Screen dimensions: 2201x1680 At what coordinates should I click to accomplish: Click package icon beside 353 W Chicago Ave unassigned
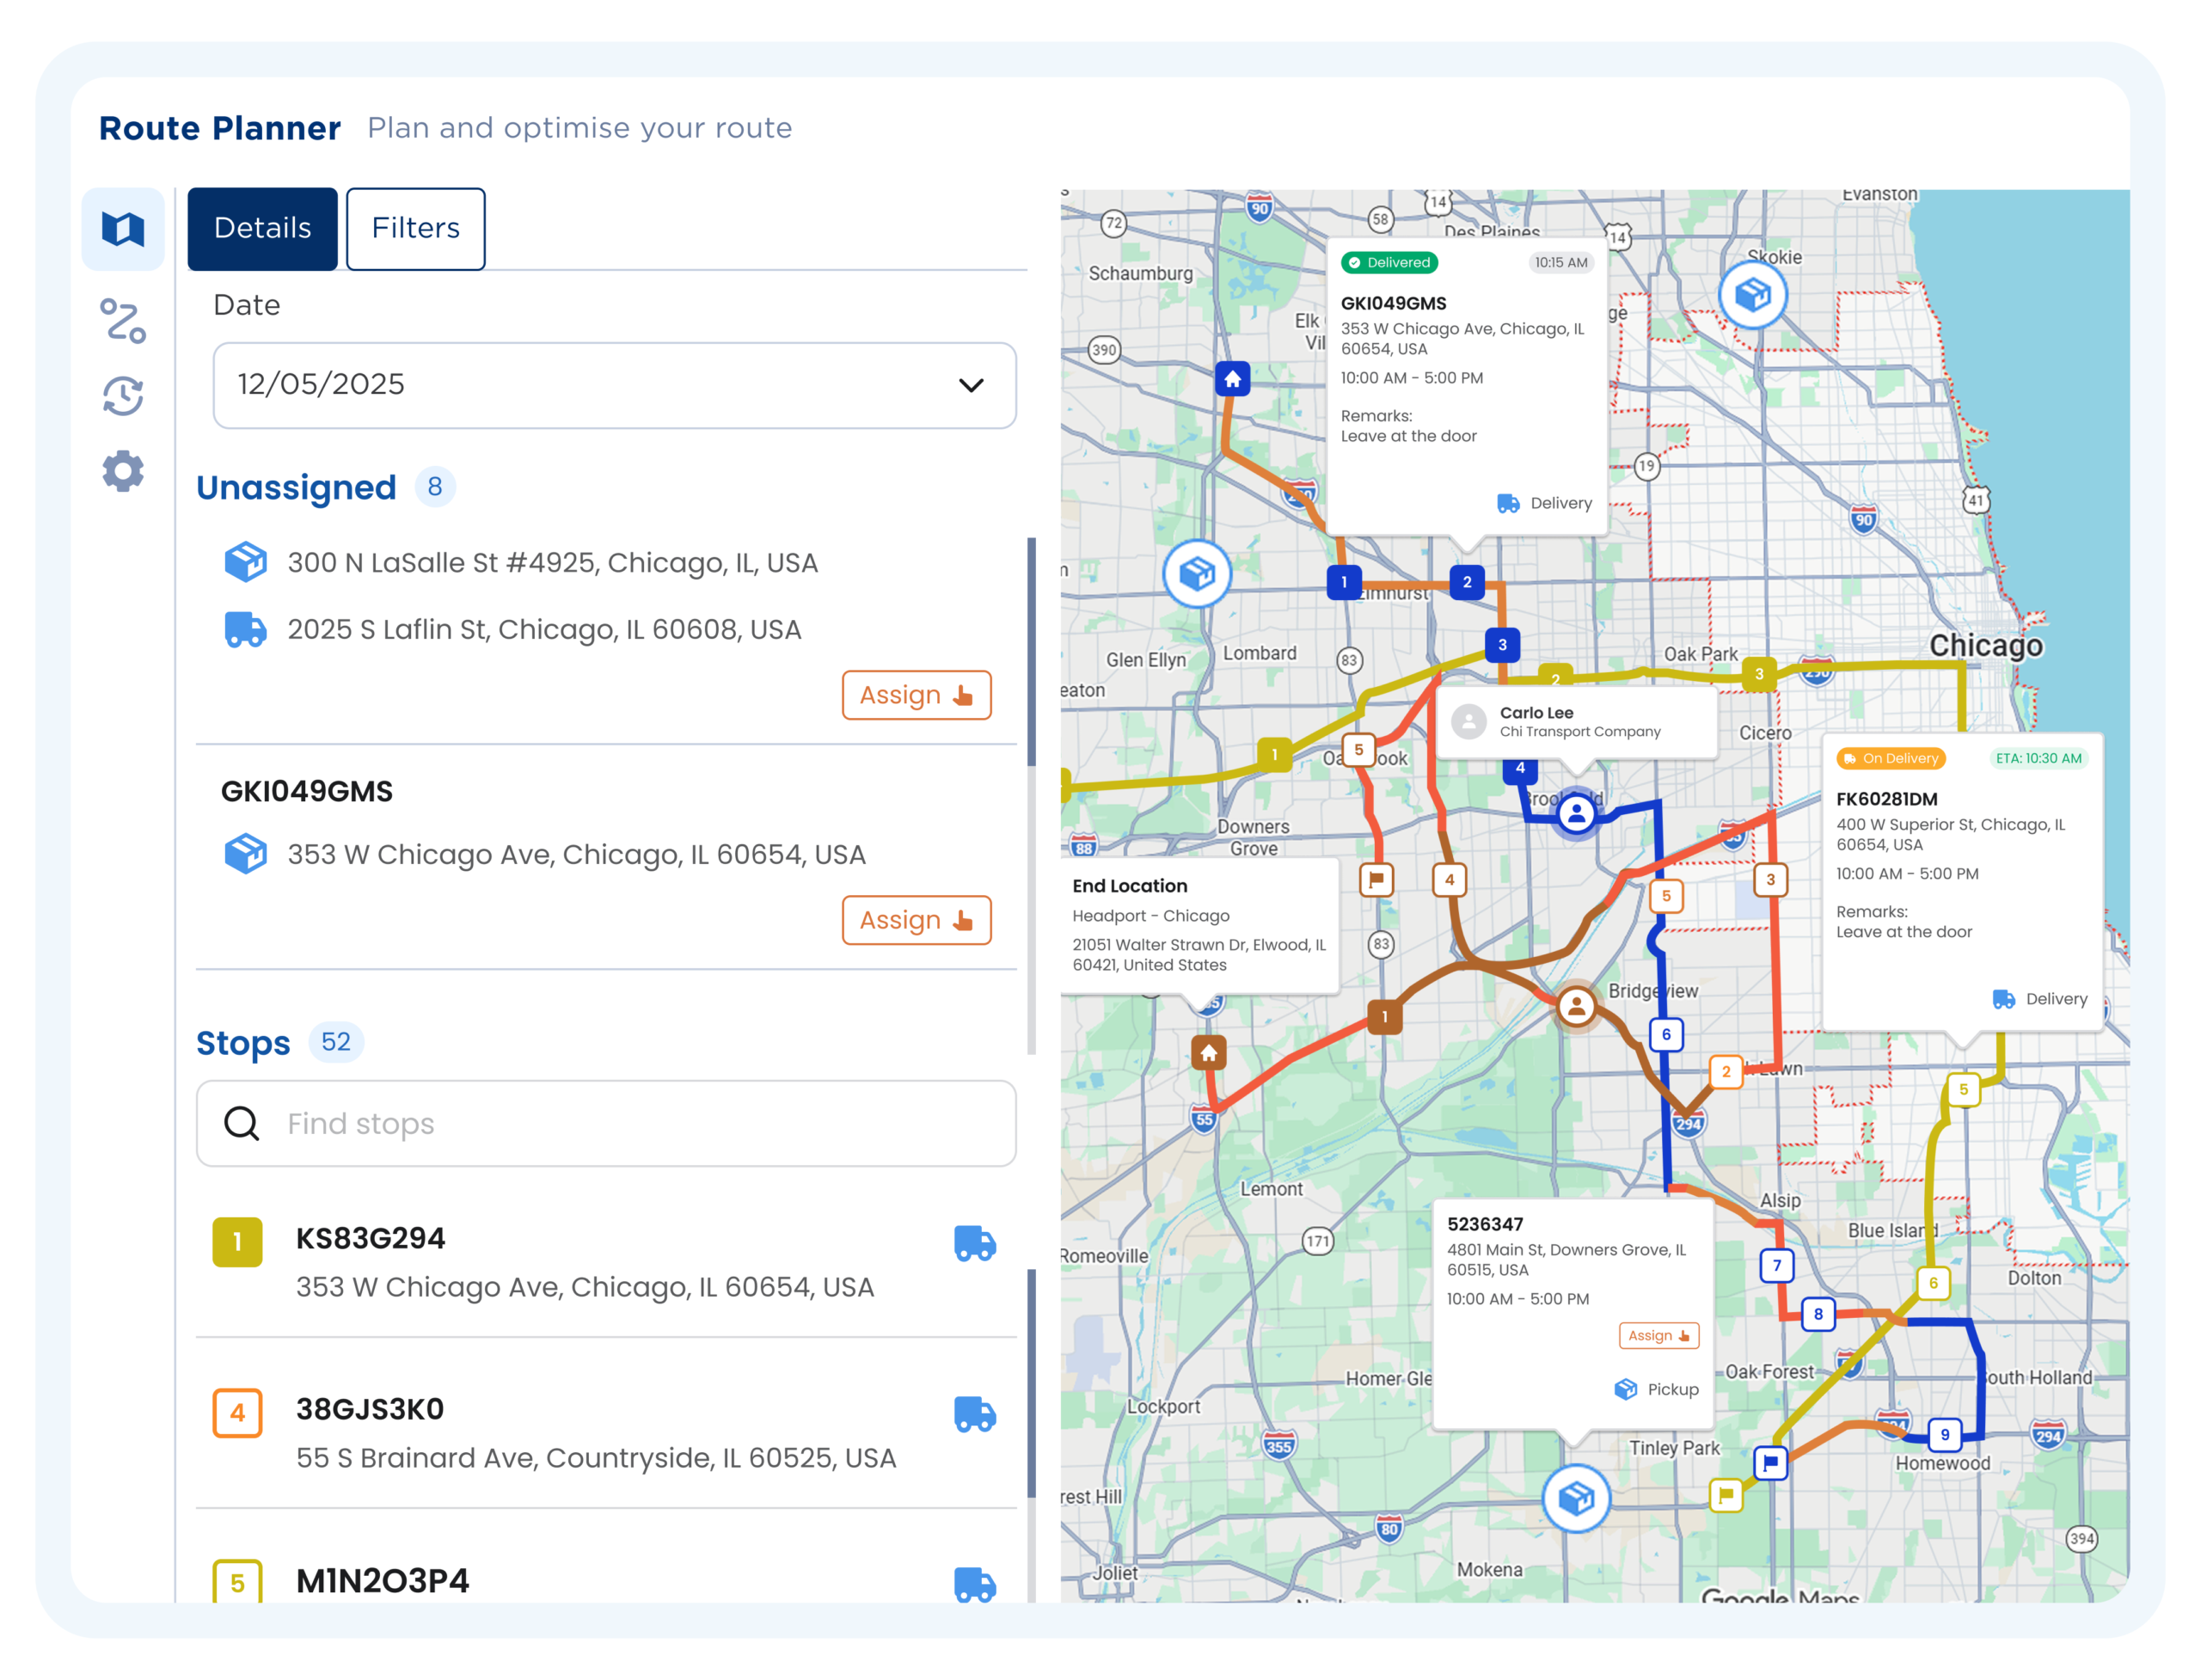[x=245, y=854]
